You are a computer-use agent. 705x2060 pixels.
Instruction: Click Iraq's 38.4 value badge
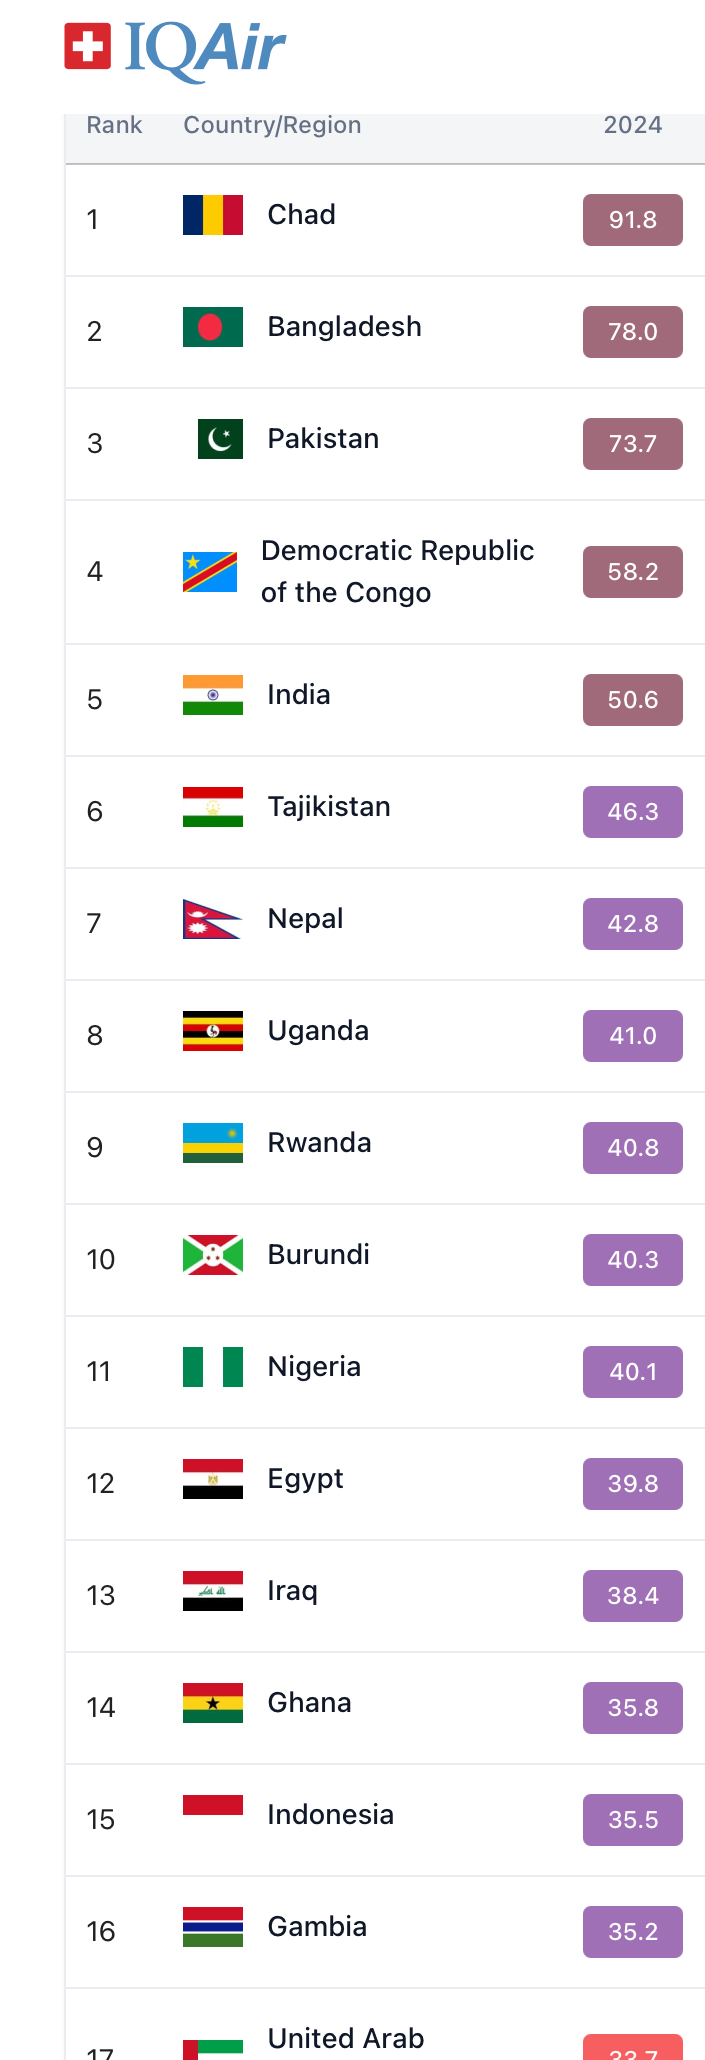(632, 1596)
